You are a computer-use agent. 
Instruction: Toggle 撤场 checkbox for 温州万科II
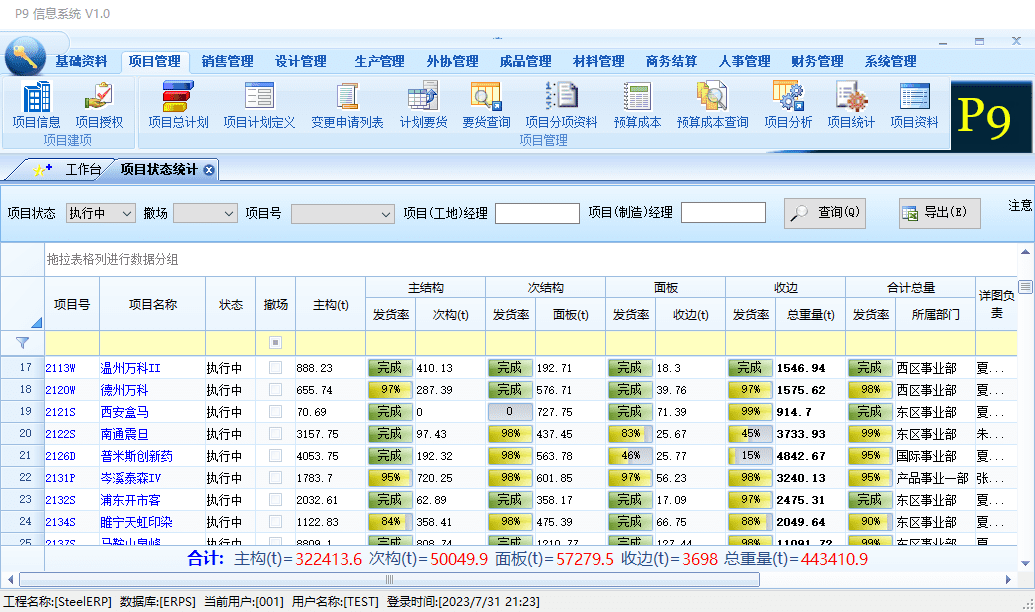pyautogui.click(x=275, y=368)
